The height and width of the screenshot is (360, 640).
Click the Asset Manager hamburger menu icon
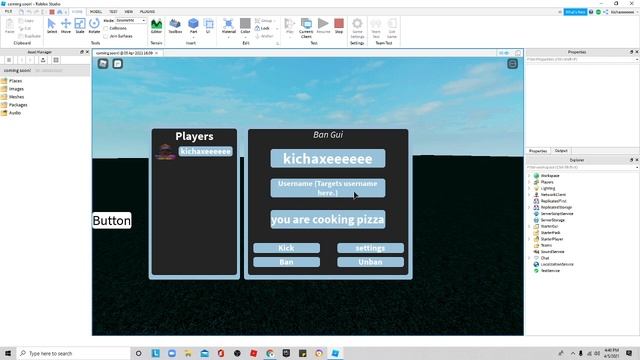coord(9,60)
